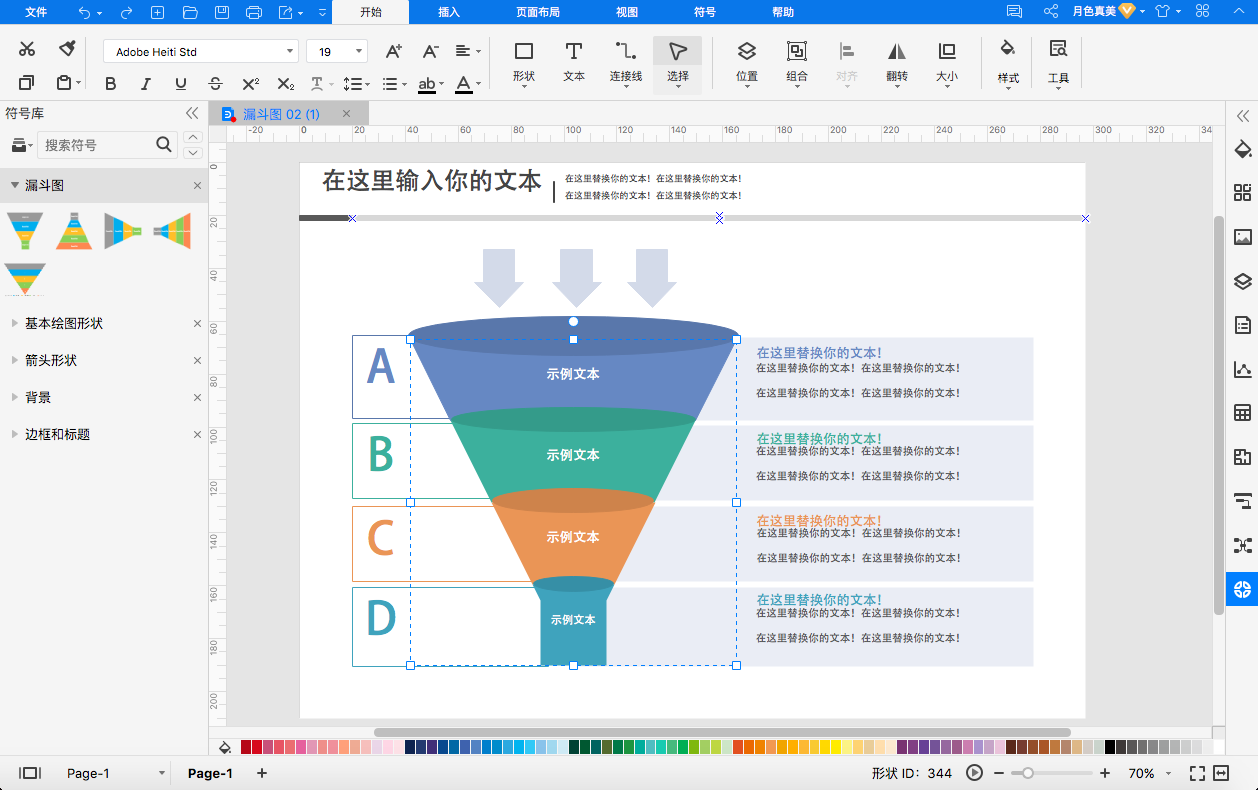Save the document with disk icon

(x=222, y=12)
